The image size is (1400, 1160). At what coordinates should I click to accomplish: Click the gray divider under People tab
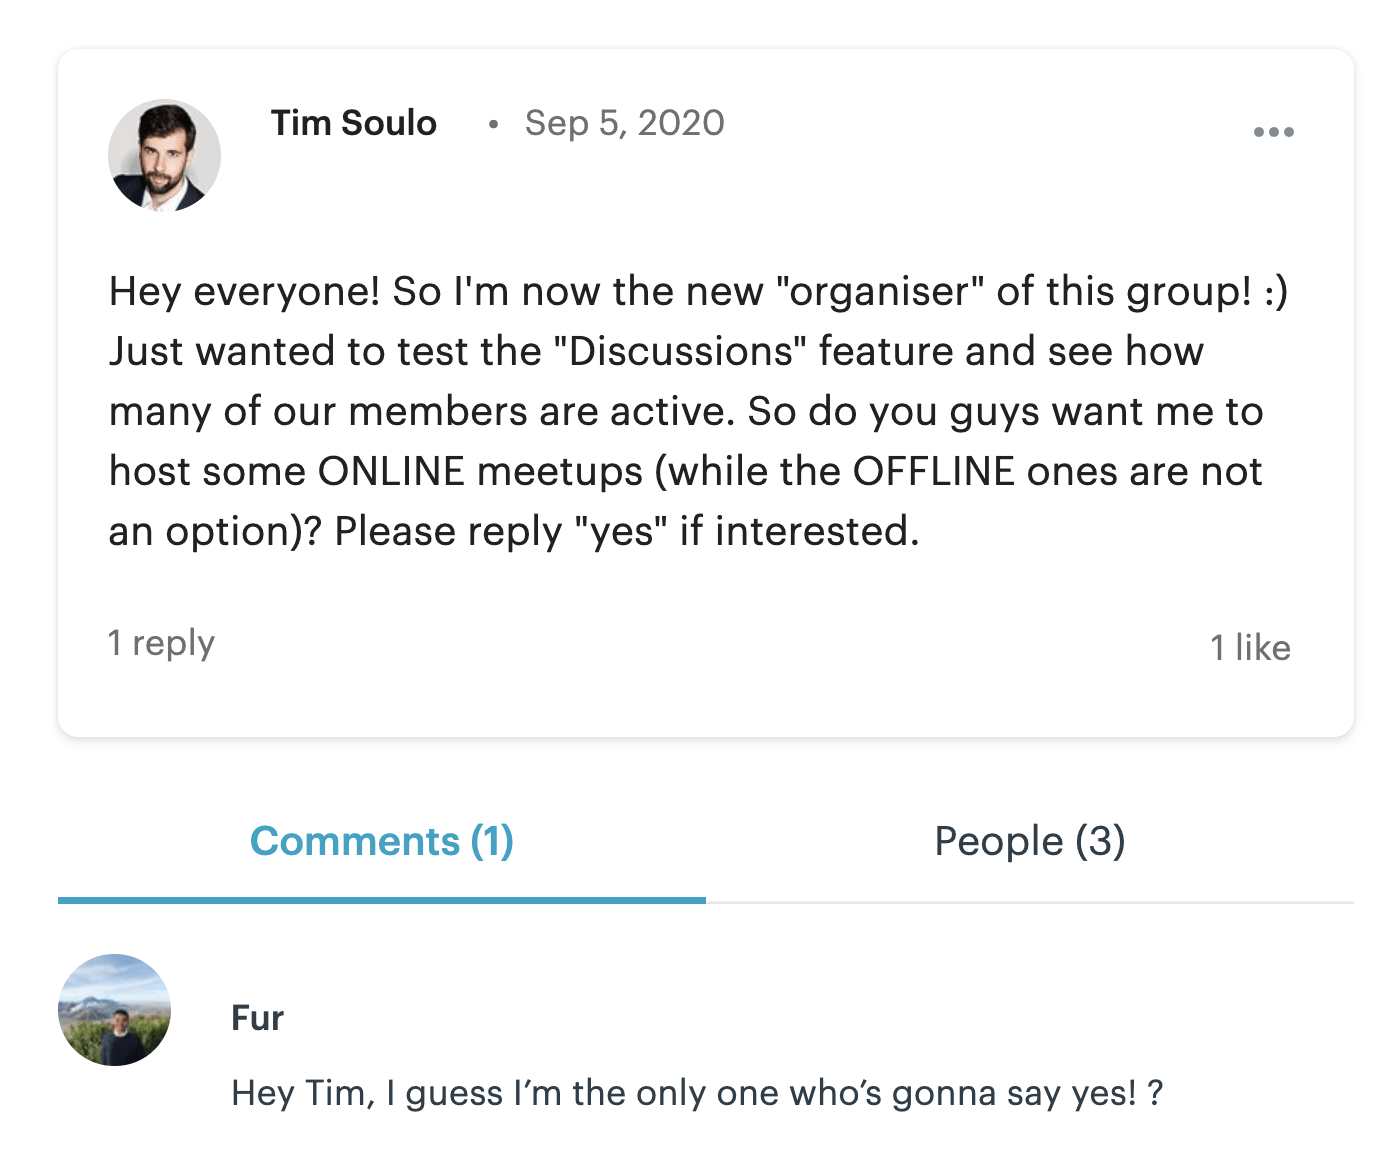pos(1029,902)
